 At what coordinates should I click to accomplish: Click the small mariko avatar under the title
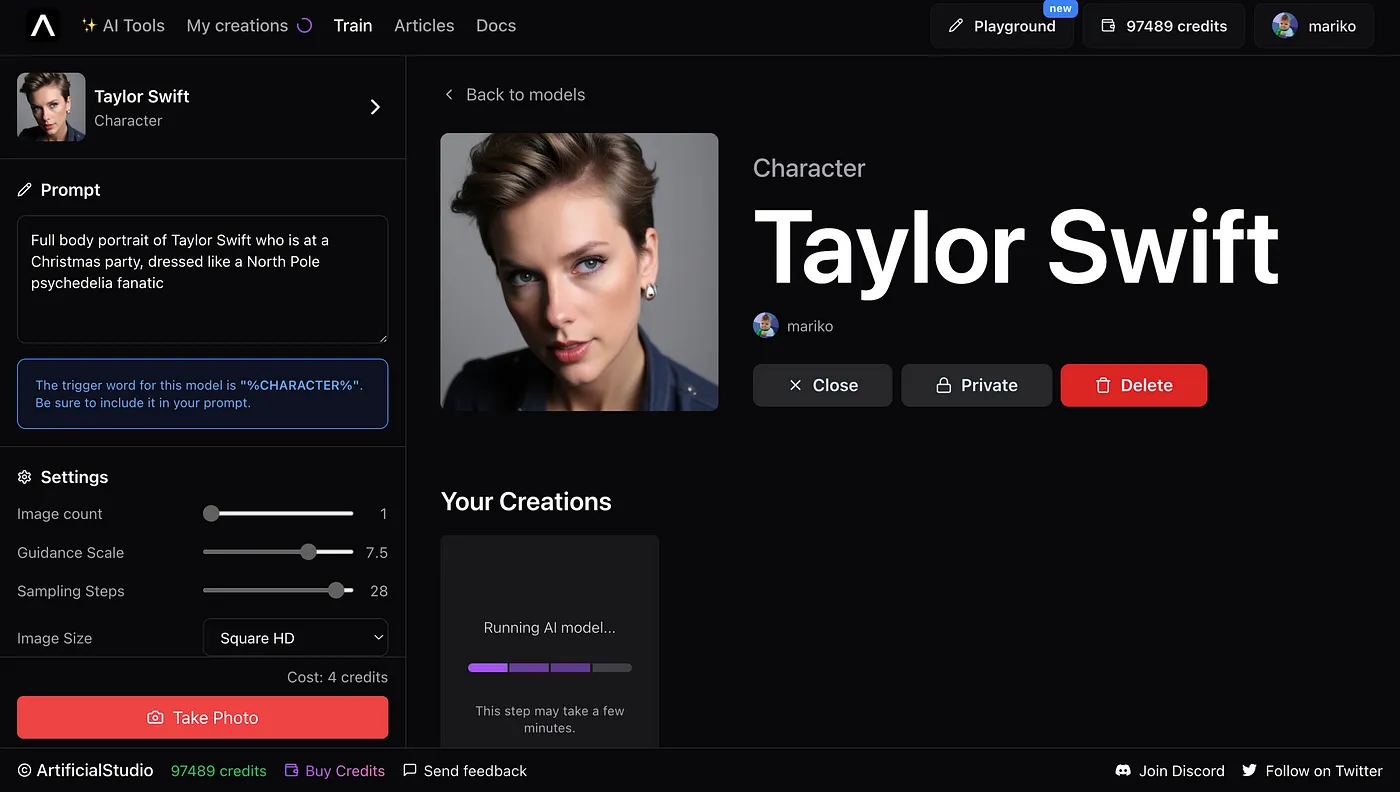[766, 326]
